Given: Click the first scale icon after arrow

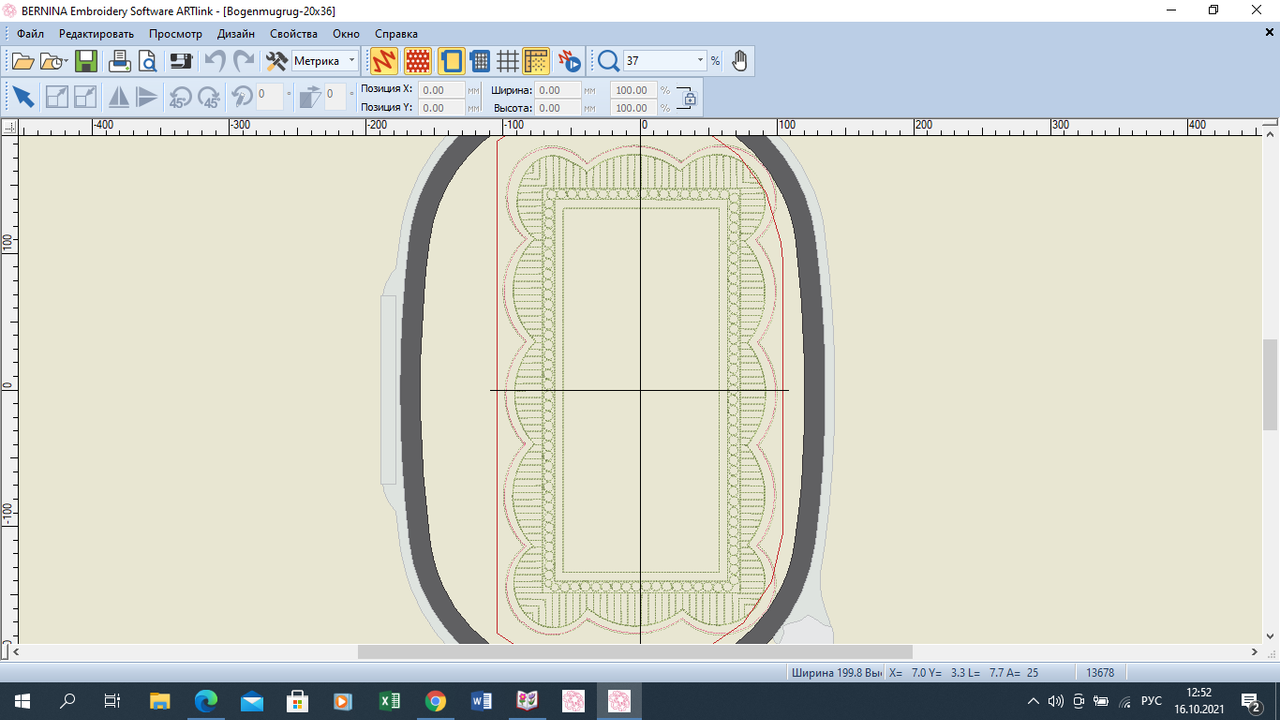Looking at the screenshot, I should pyautogui.click(x=57, y=97).
